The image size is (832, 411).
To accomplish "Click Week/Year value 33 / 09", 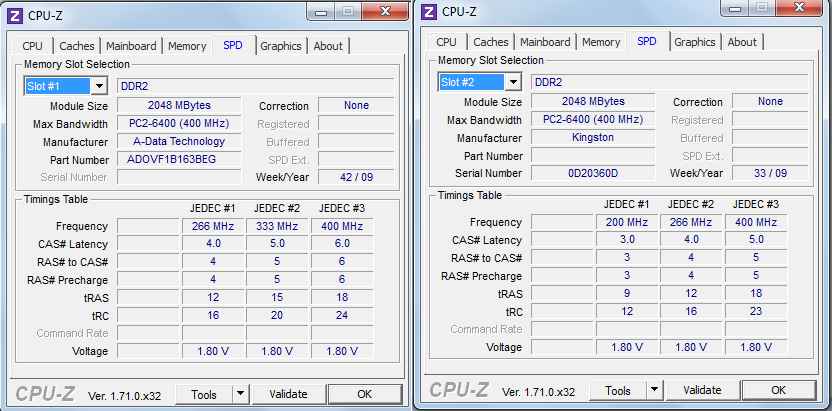I will tap(770, 173).
